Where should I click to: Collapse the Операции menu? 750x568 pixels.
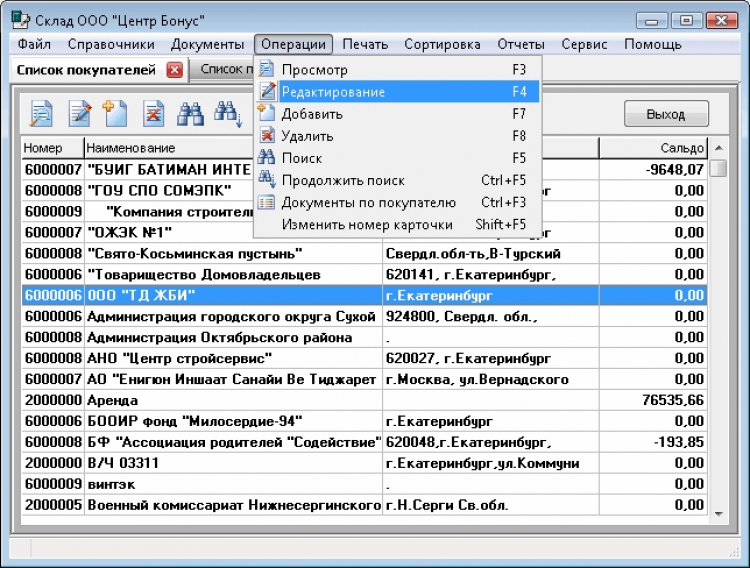tap(293, 45)
